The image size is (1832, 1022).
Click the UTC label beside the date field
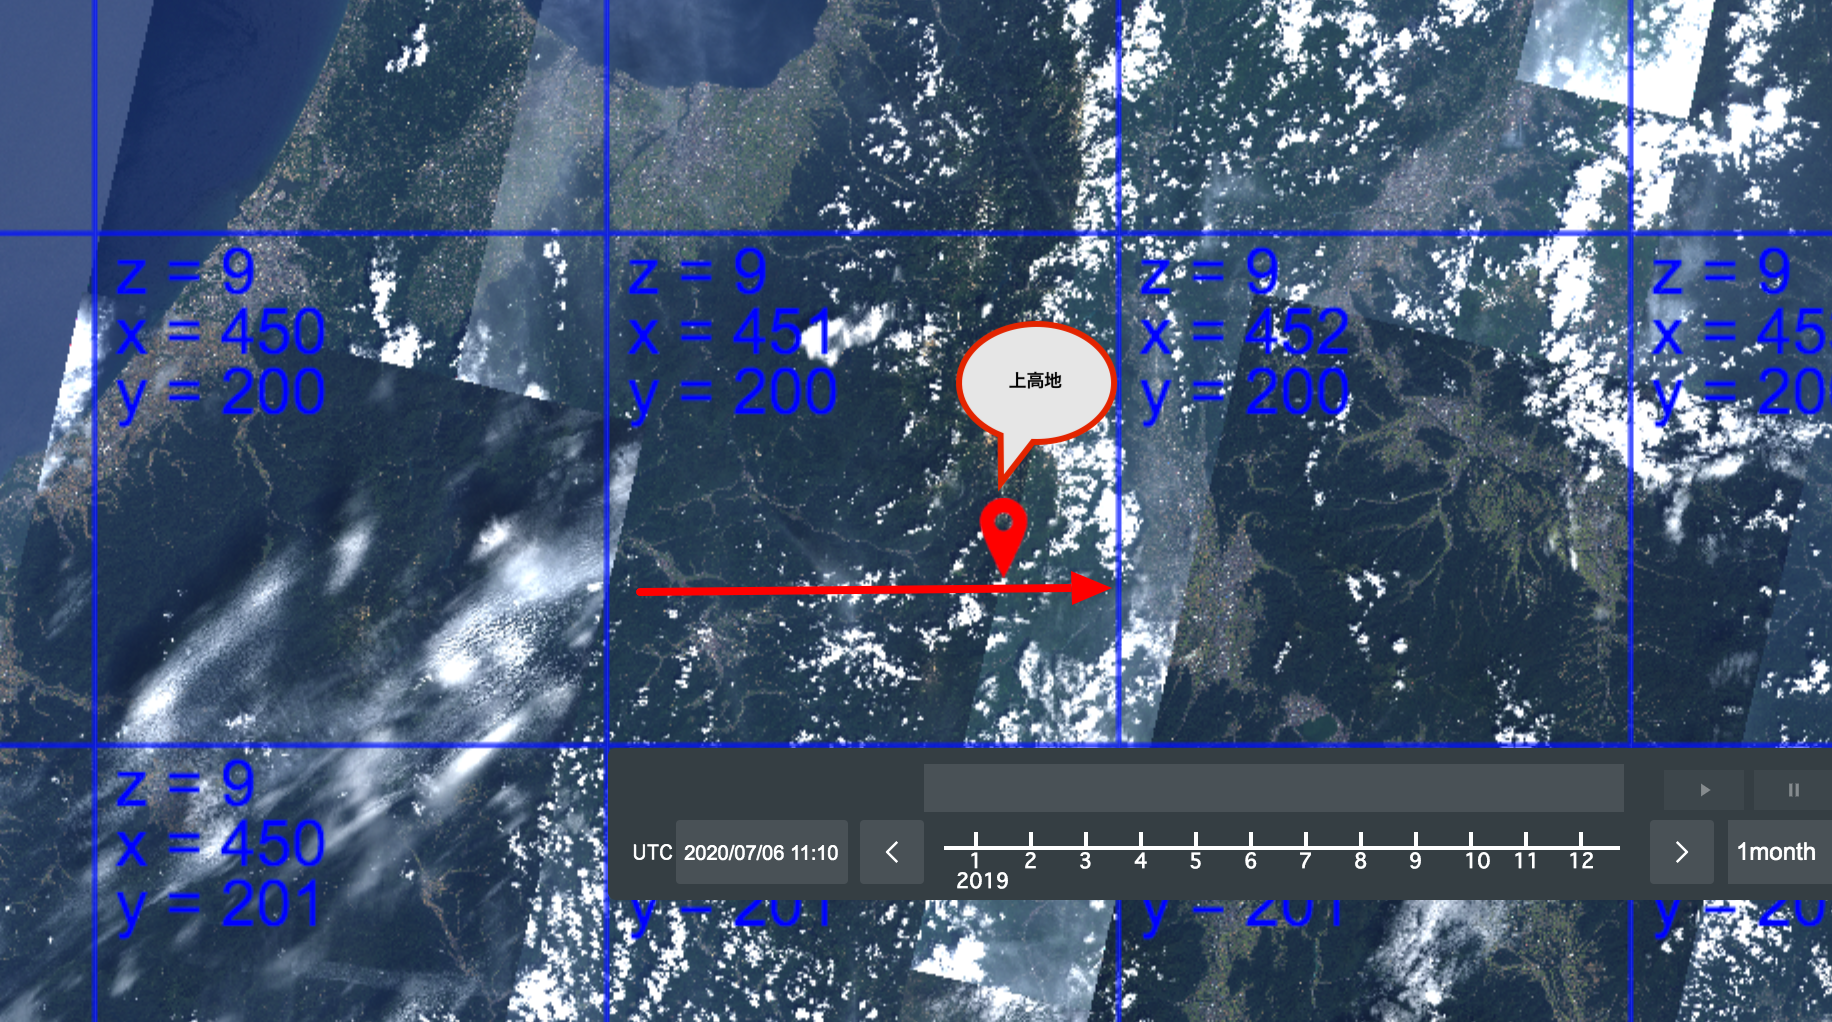pyautogui.click(x=652, y=852)
